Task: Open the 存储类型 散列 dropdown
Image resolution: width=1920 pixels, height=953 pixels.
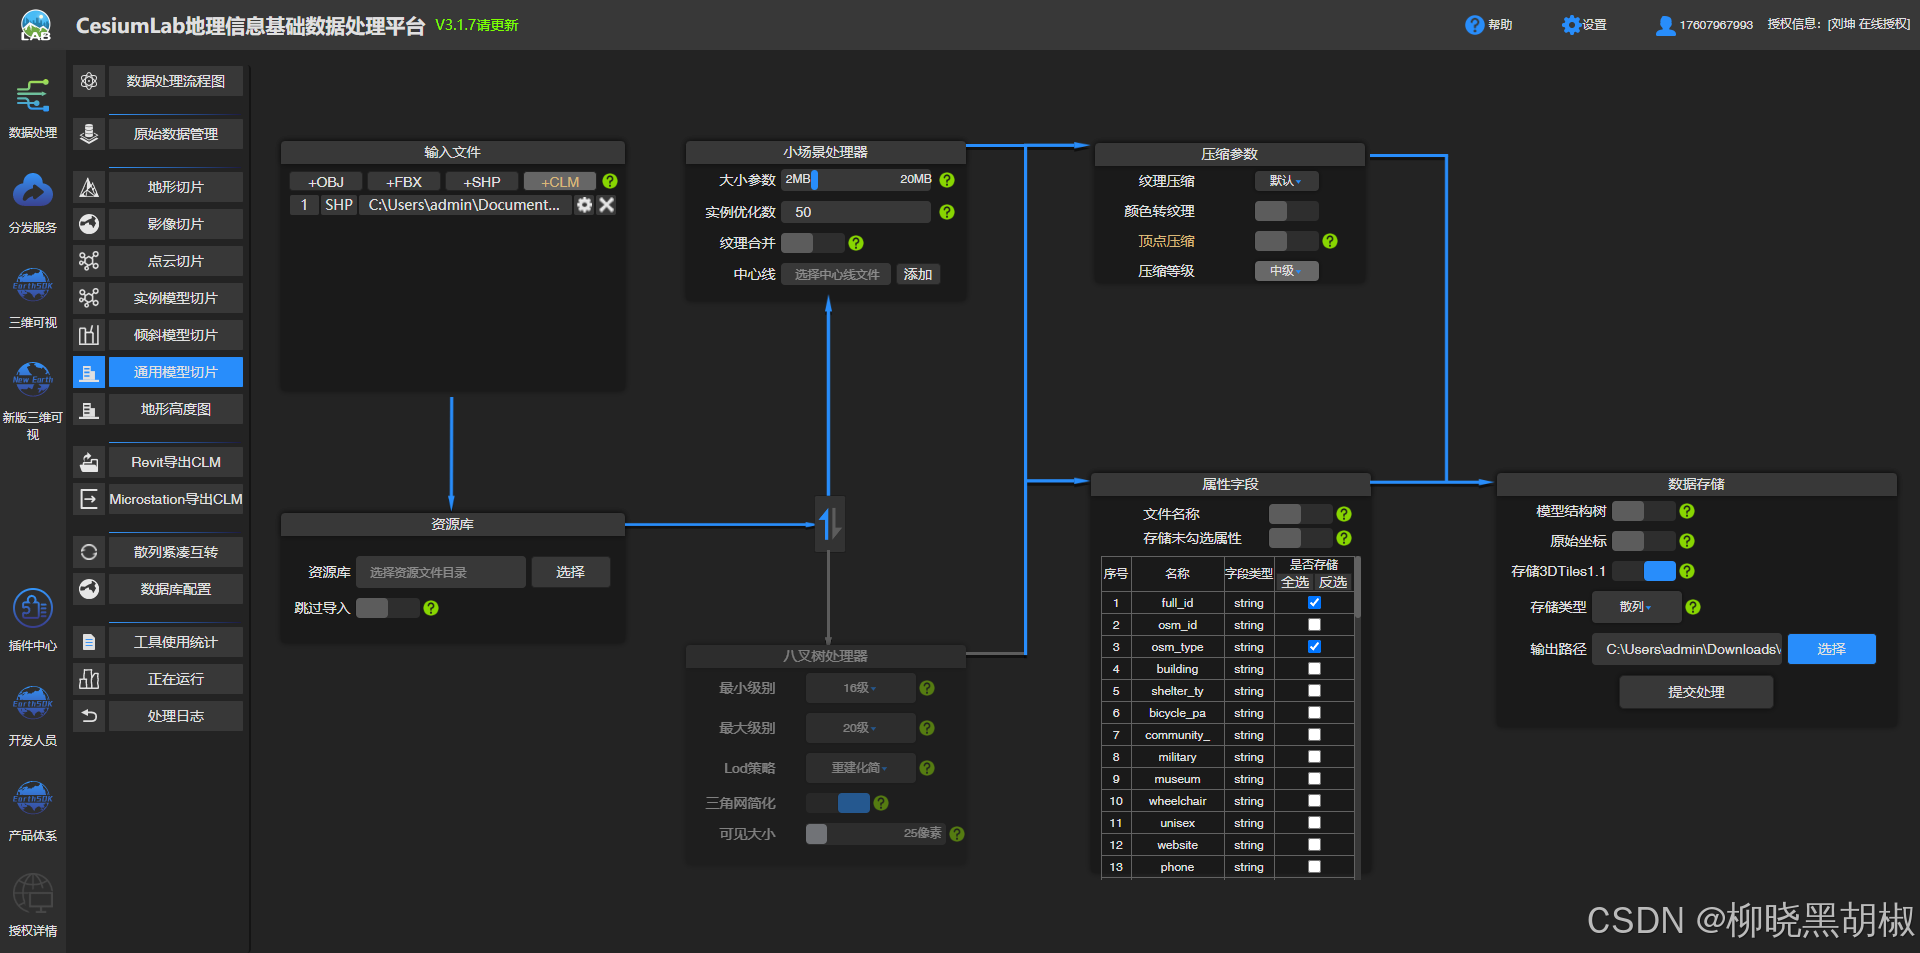Action: click(x=1636, y=607)
